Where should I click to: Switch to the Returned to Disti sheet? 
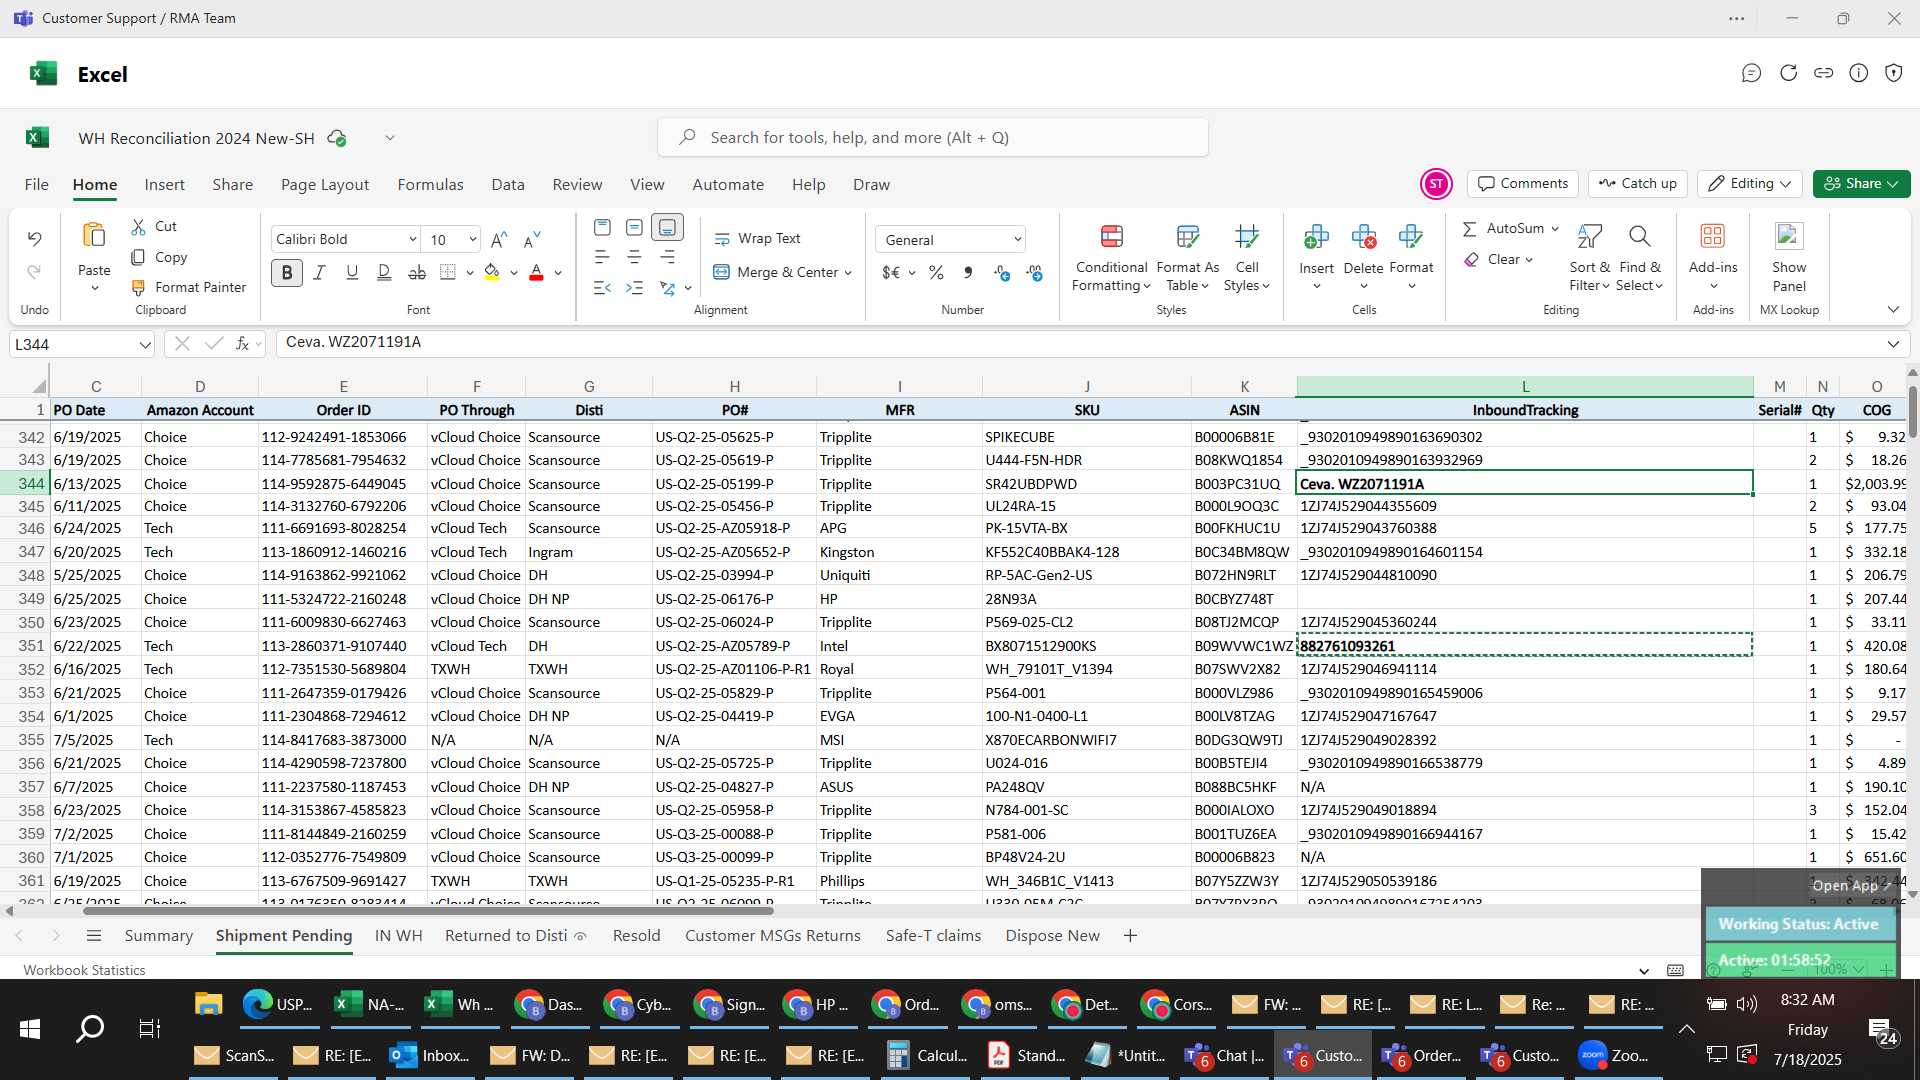pyautogui.click(x=506, y=936)
